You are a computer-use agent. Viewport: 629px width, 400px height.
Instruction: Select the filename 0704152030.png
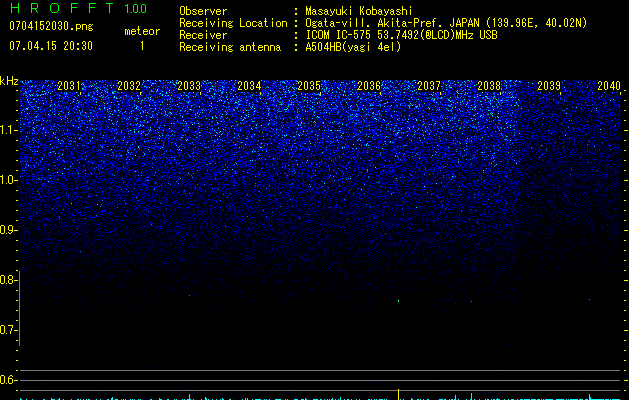coord(51,26)
